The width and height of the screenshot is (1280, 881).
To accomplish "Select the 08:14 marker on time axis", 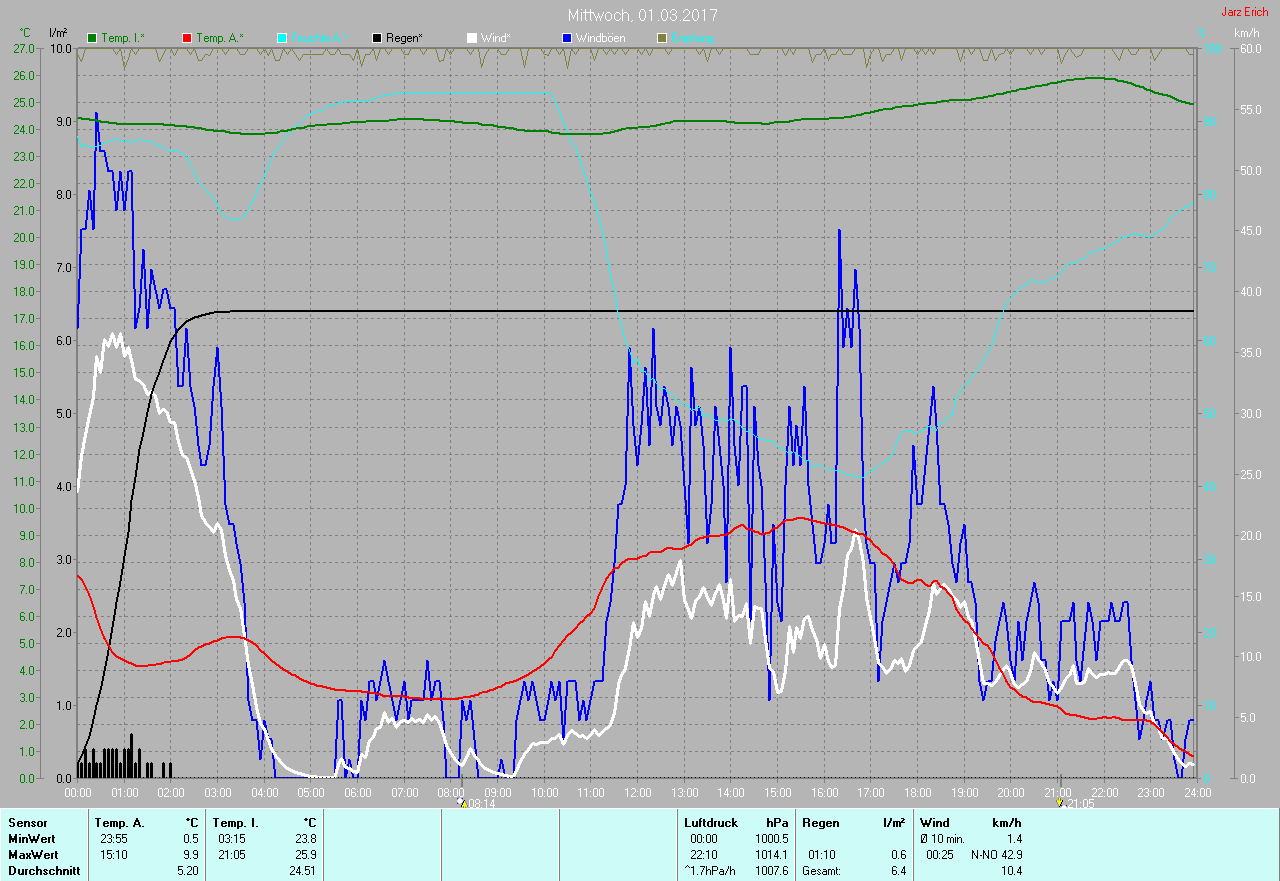I will click(x=462, y=803).
